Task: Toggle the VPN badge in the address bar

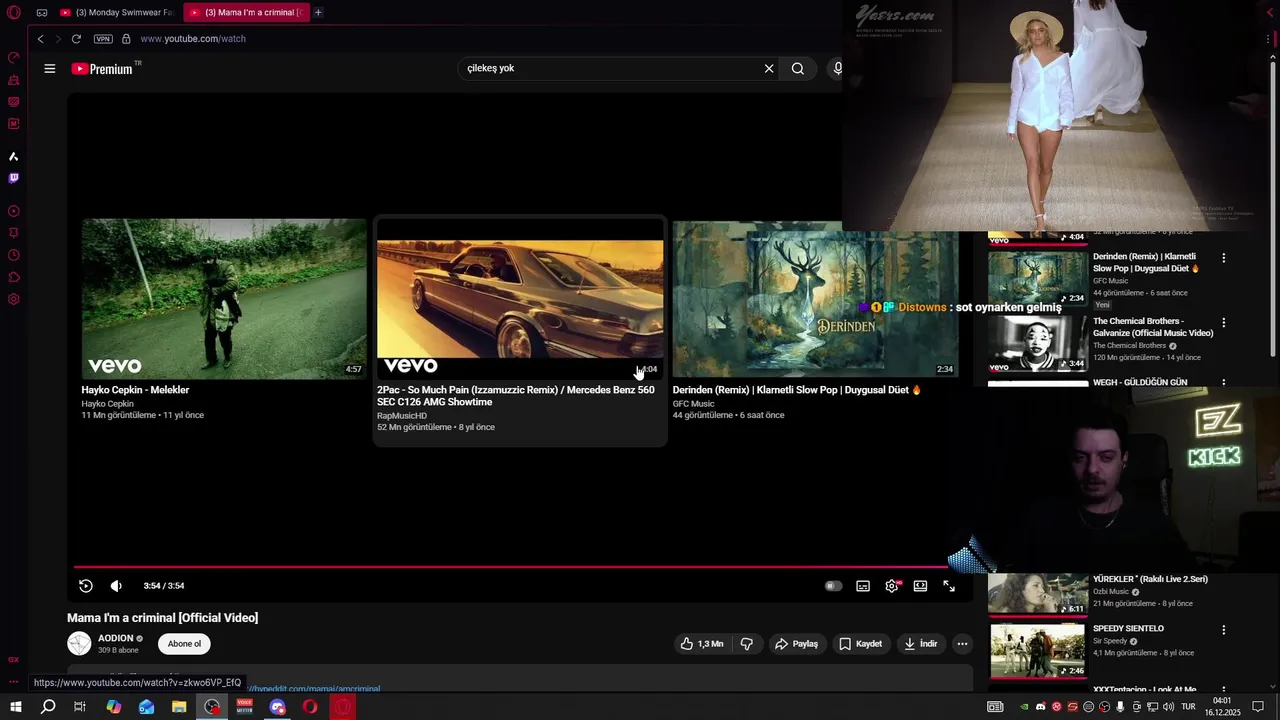Action: tap(103, 39)
